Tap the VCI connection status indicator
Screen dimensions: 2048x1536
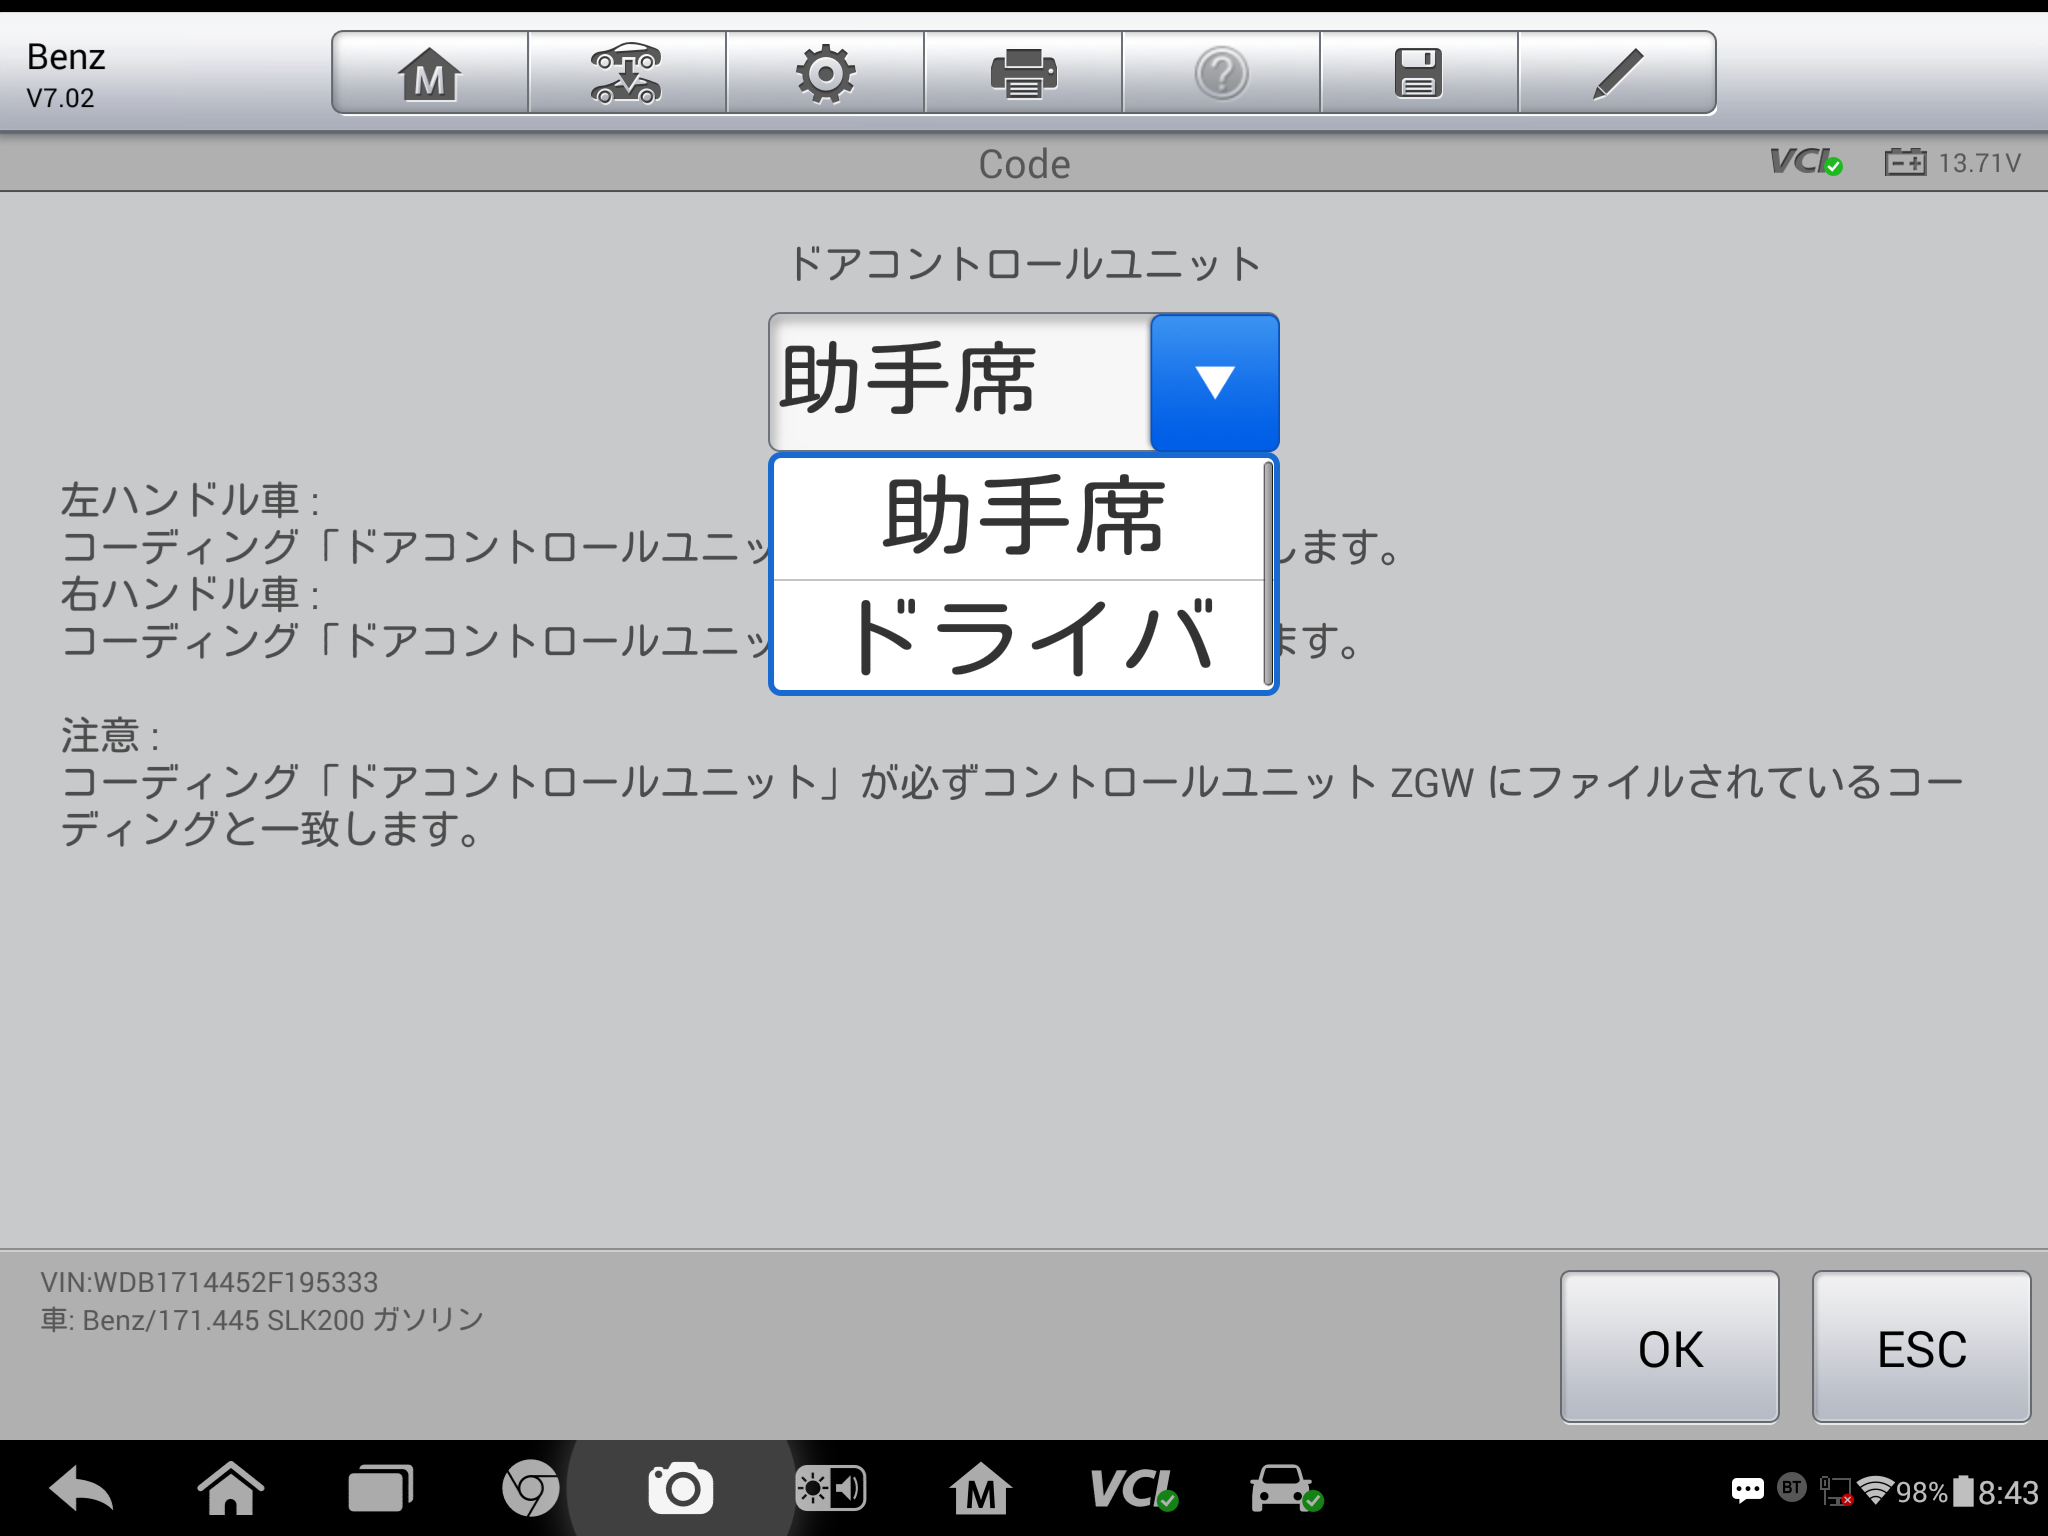[x=1805, y=162]
